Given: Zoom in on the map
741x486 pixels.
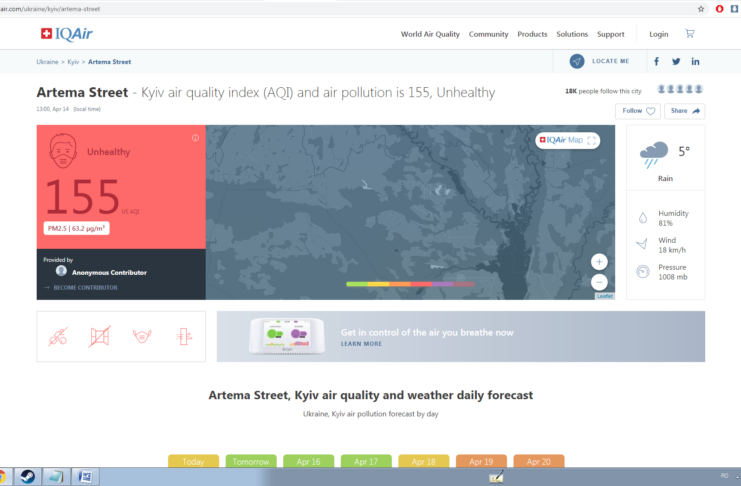Looking at the screenshot, I should (x=599, y=261).
